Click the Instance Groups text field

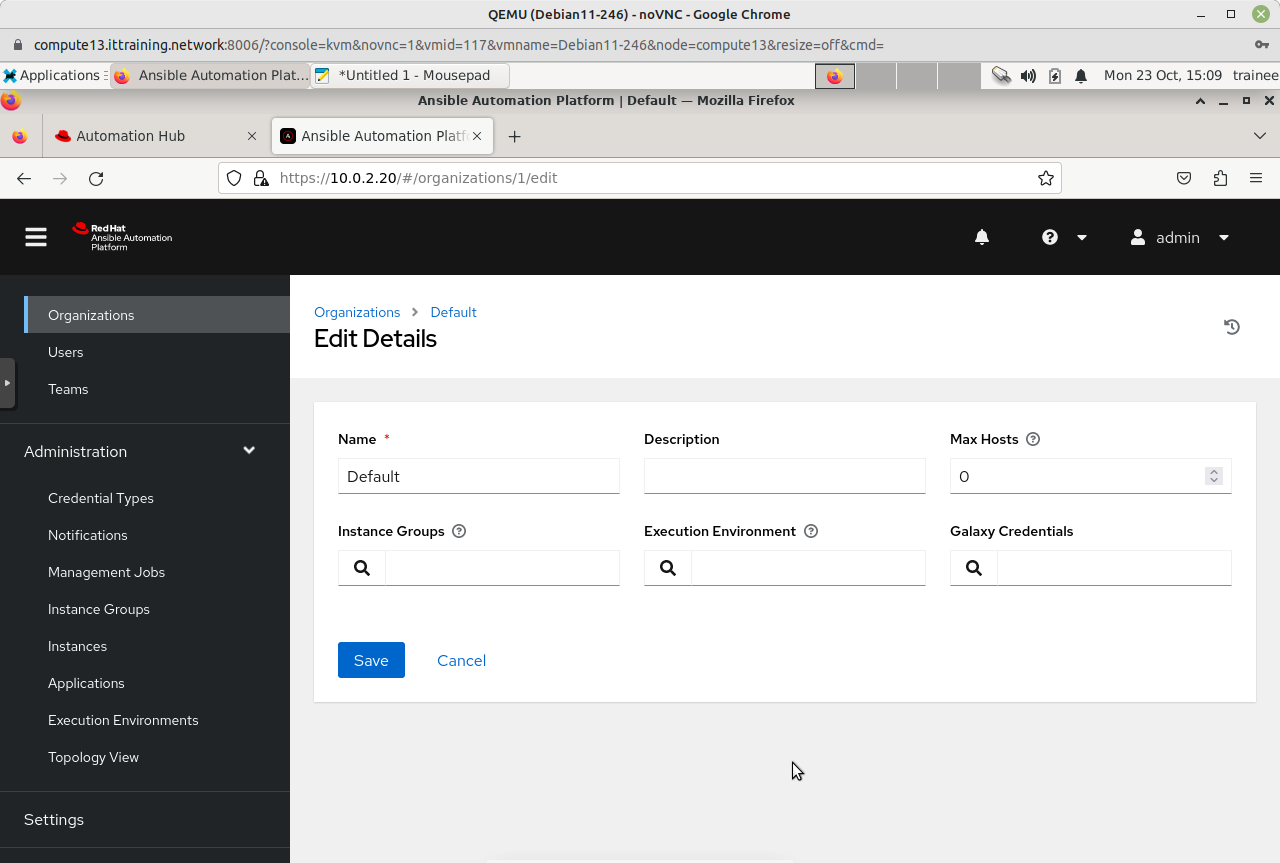coord(503,568)
